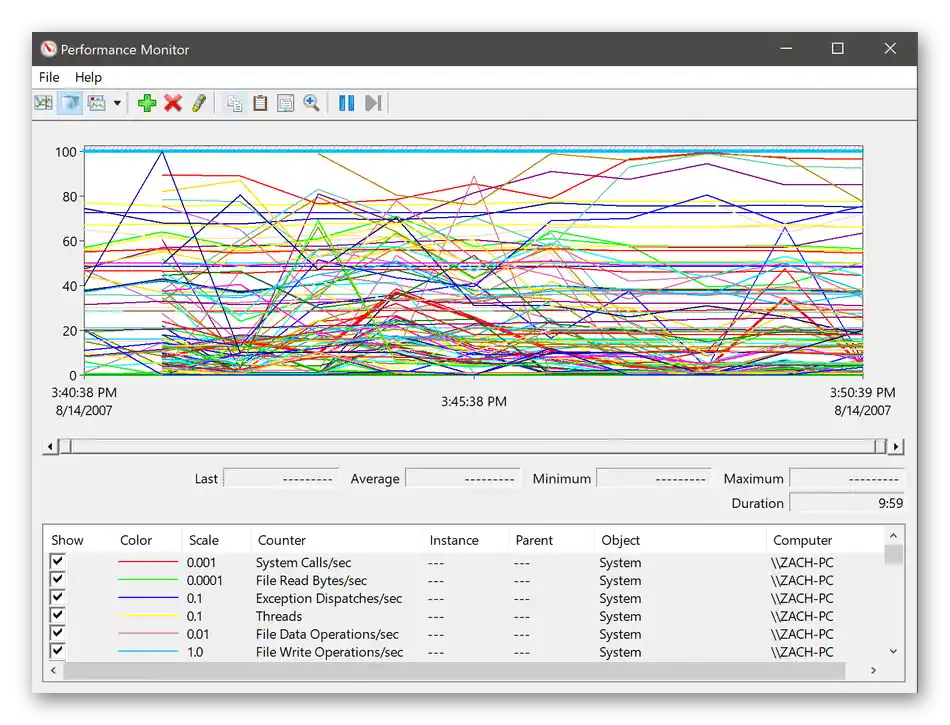Click the Copy Properties icon
This screenshot has height=725, width=950.
234,103
